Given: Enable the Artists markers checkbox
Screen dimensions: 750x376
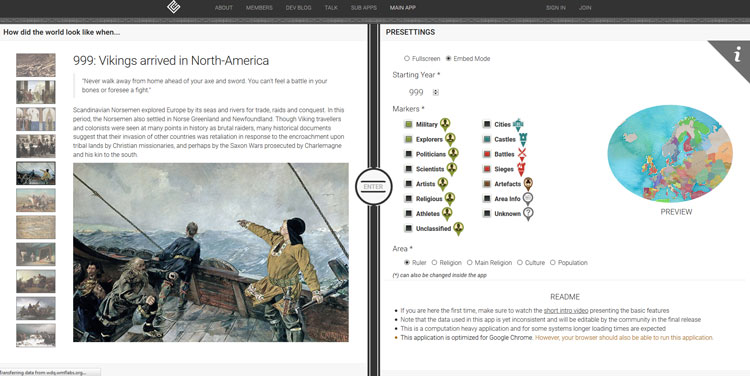Looking at the screenshot, I should (x=408, y=184).
